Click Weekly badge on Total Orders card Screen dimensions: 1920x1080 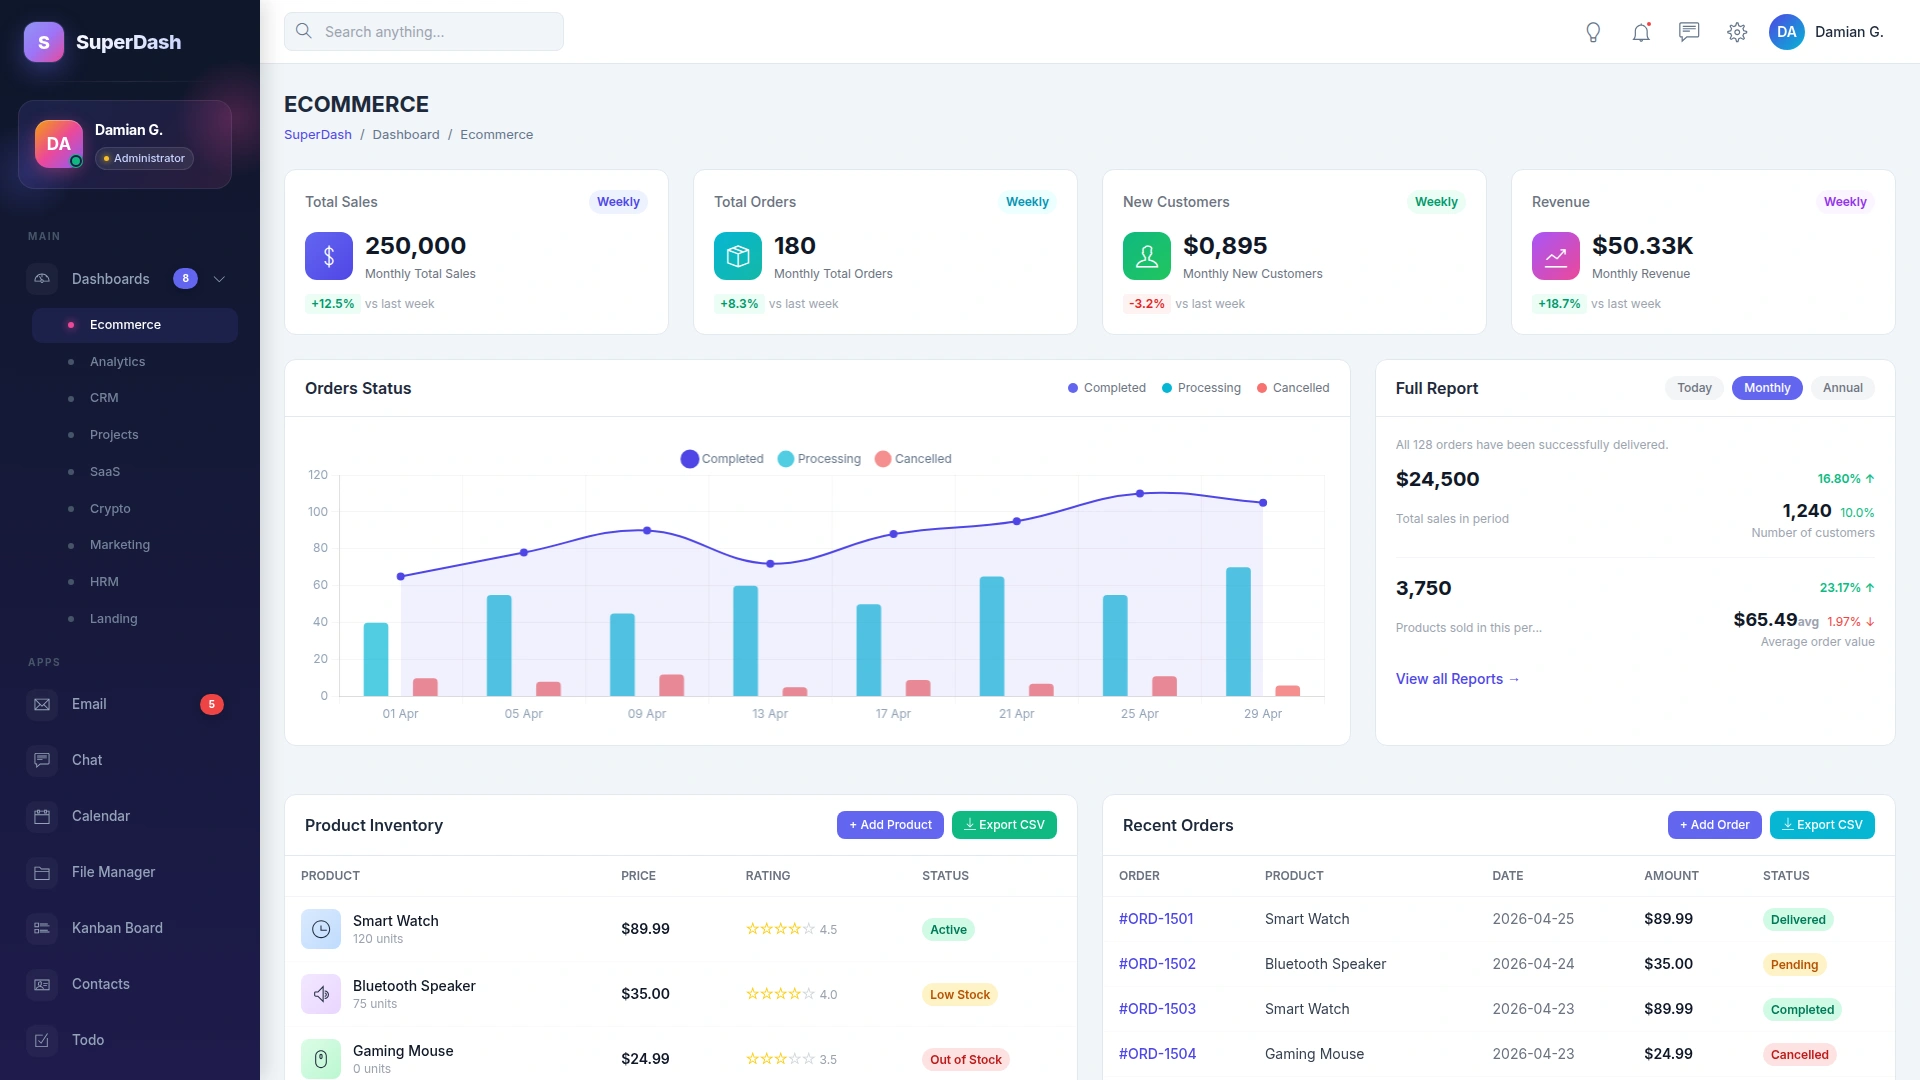pyautogui.click(x=1027, y=202)
